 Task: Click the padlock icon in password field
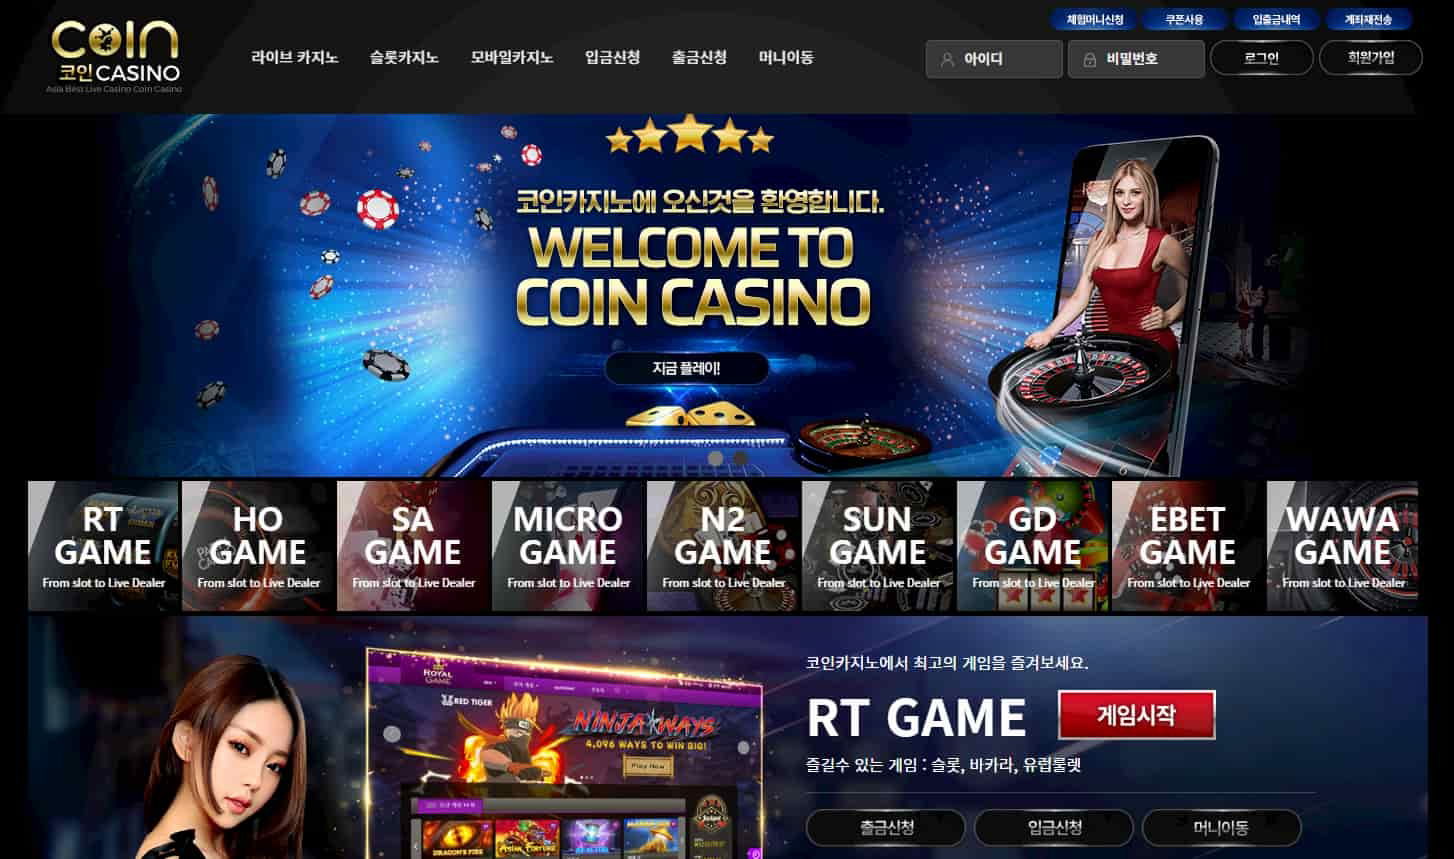click(1089, 60)
